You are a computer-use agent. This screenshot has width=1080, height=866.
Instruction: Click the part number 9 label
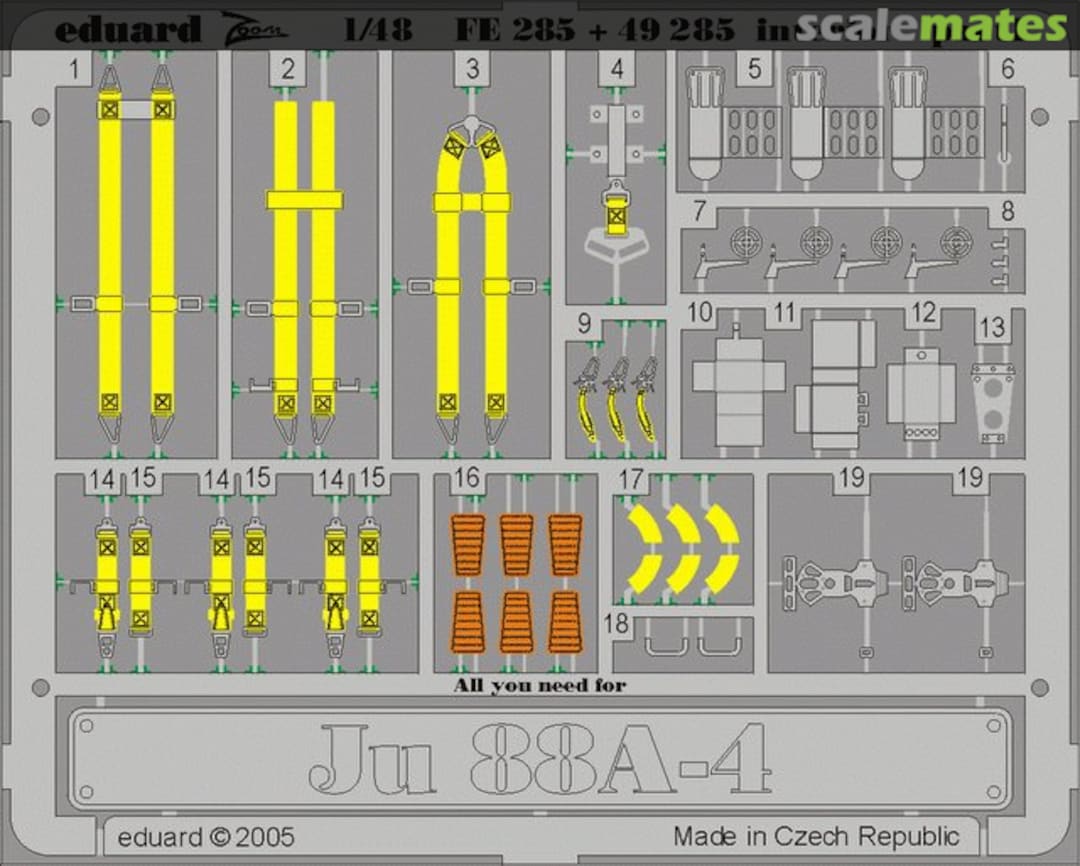click(x=584, y=325)
